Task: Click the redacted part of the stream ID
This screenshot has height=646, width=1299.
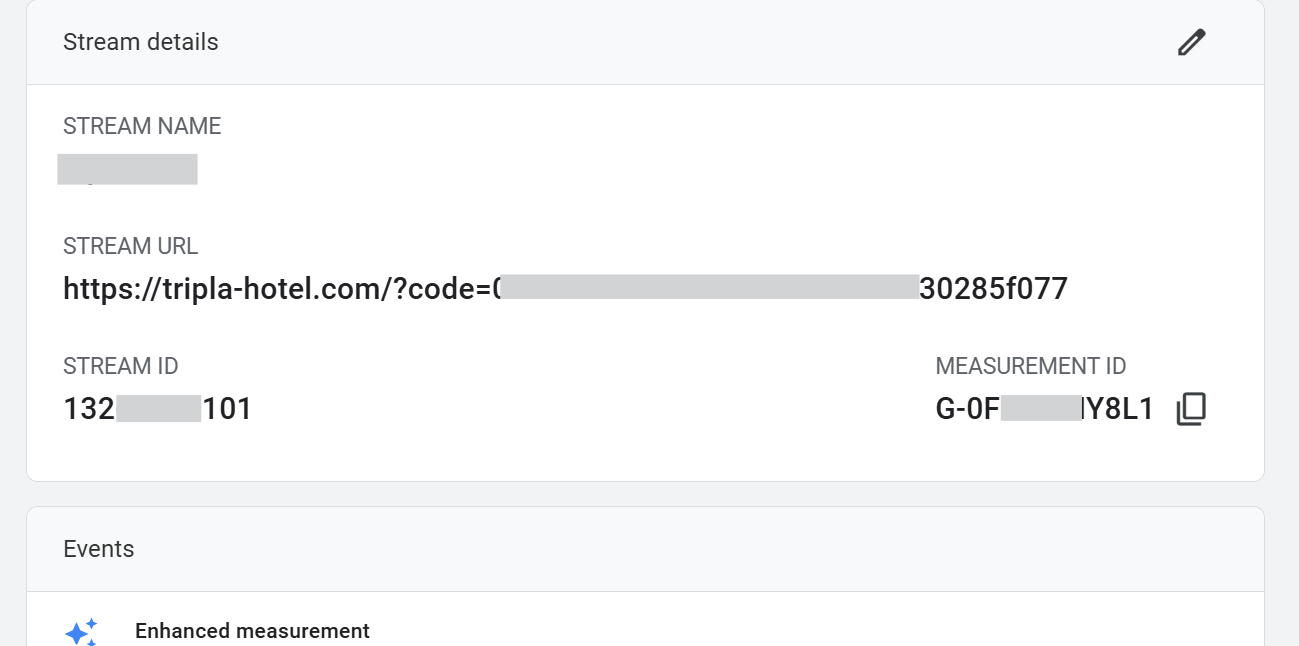Action: 159,409
